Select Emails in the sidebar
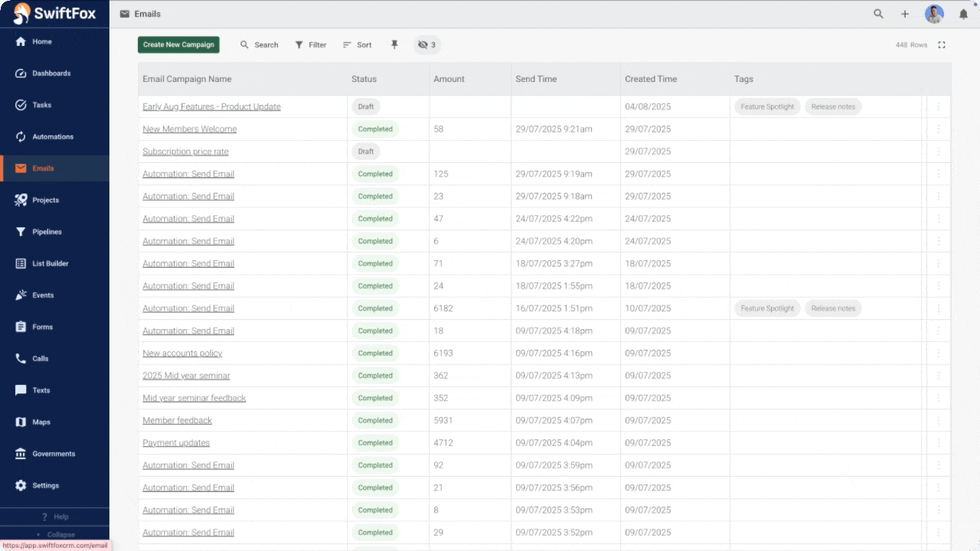Viewport: 980px width, 551px height. click(54, 168)
